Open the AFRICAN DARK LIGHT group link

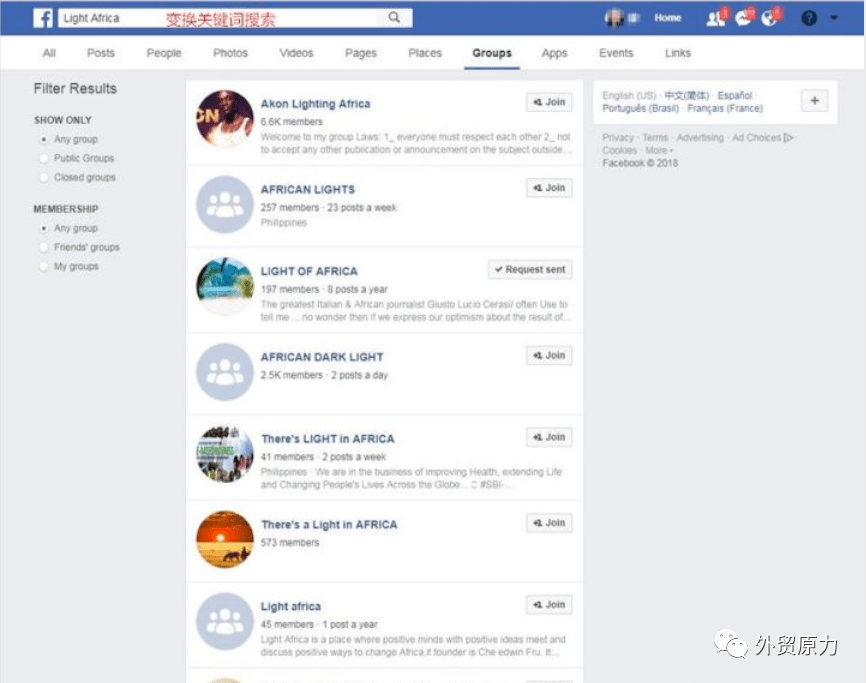(x=322, y=357)
